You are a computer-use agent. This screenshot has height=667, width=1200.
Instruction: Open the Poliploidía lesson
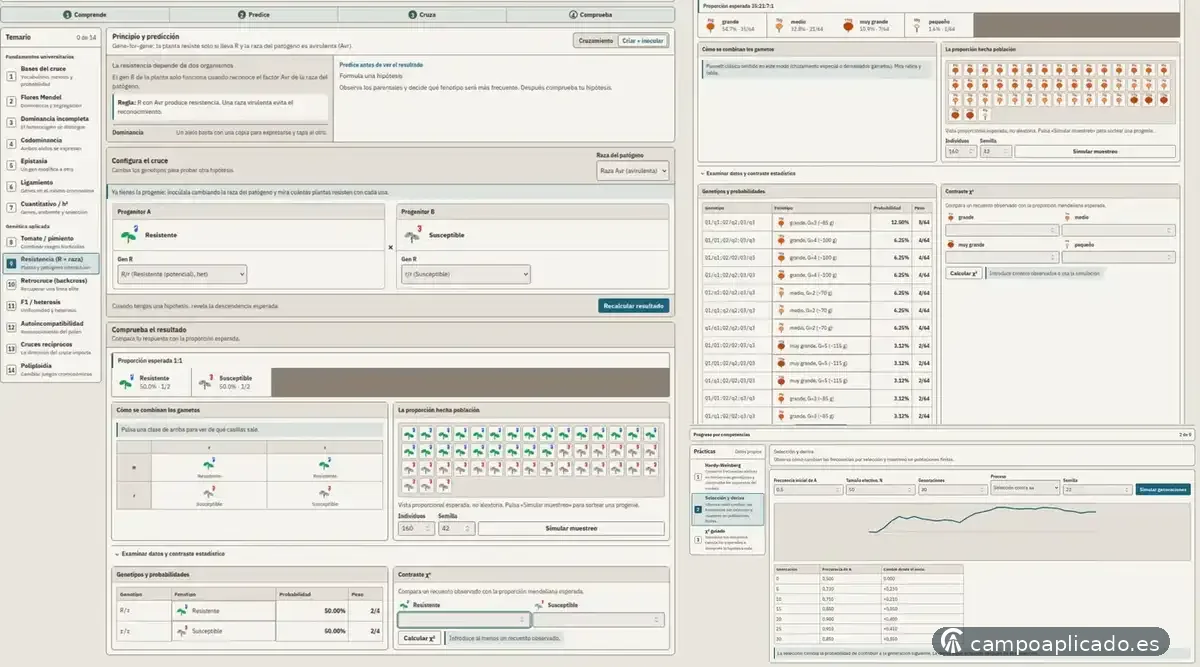point(52,369)
